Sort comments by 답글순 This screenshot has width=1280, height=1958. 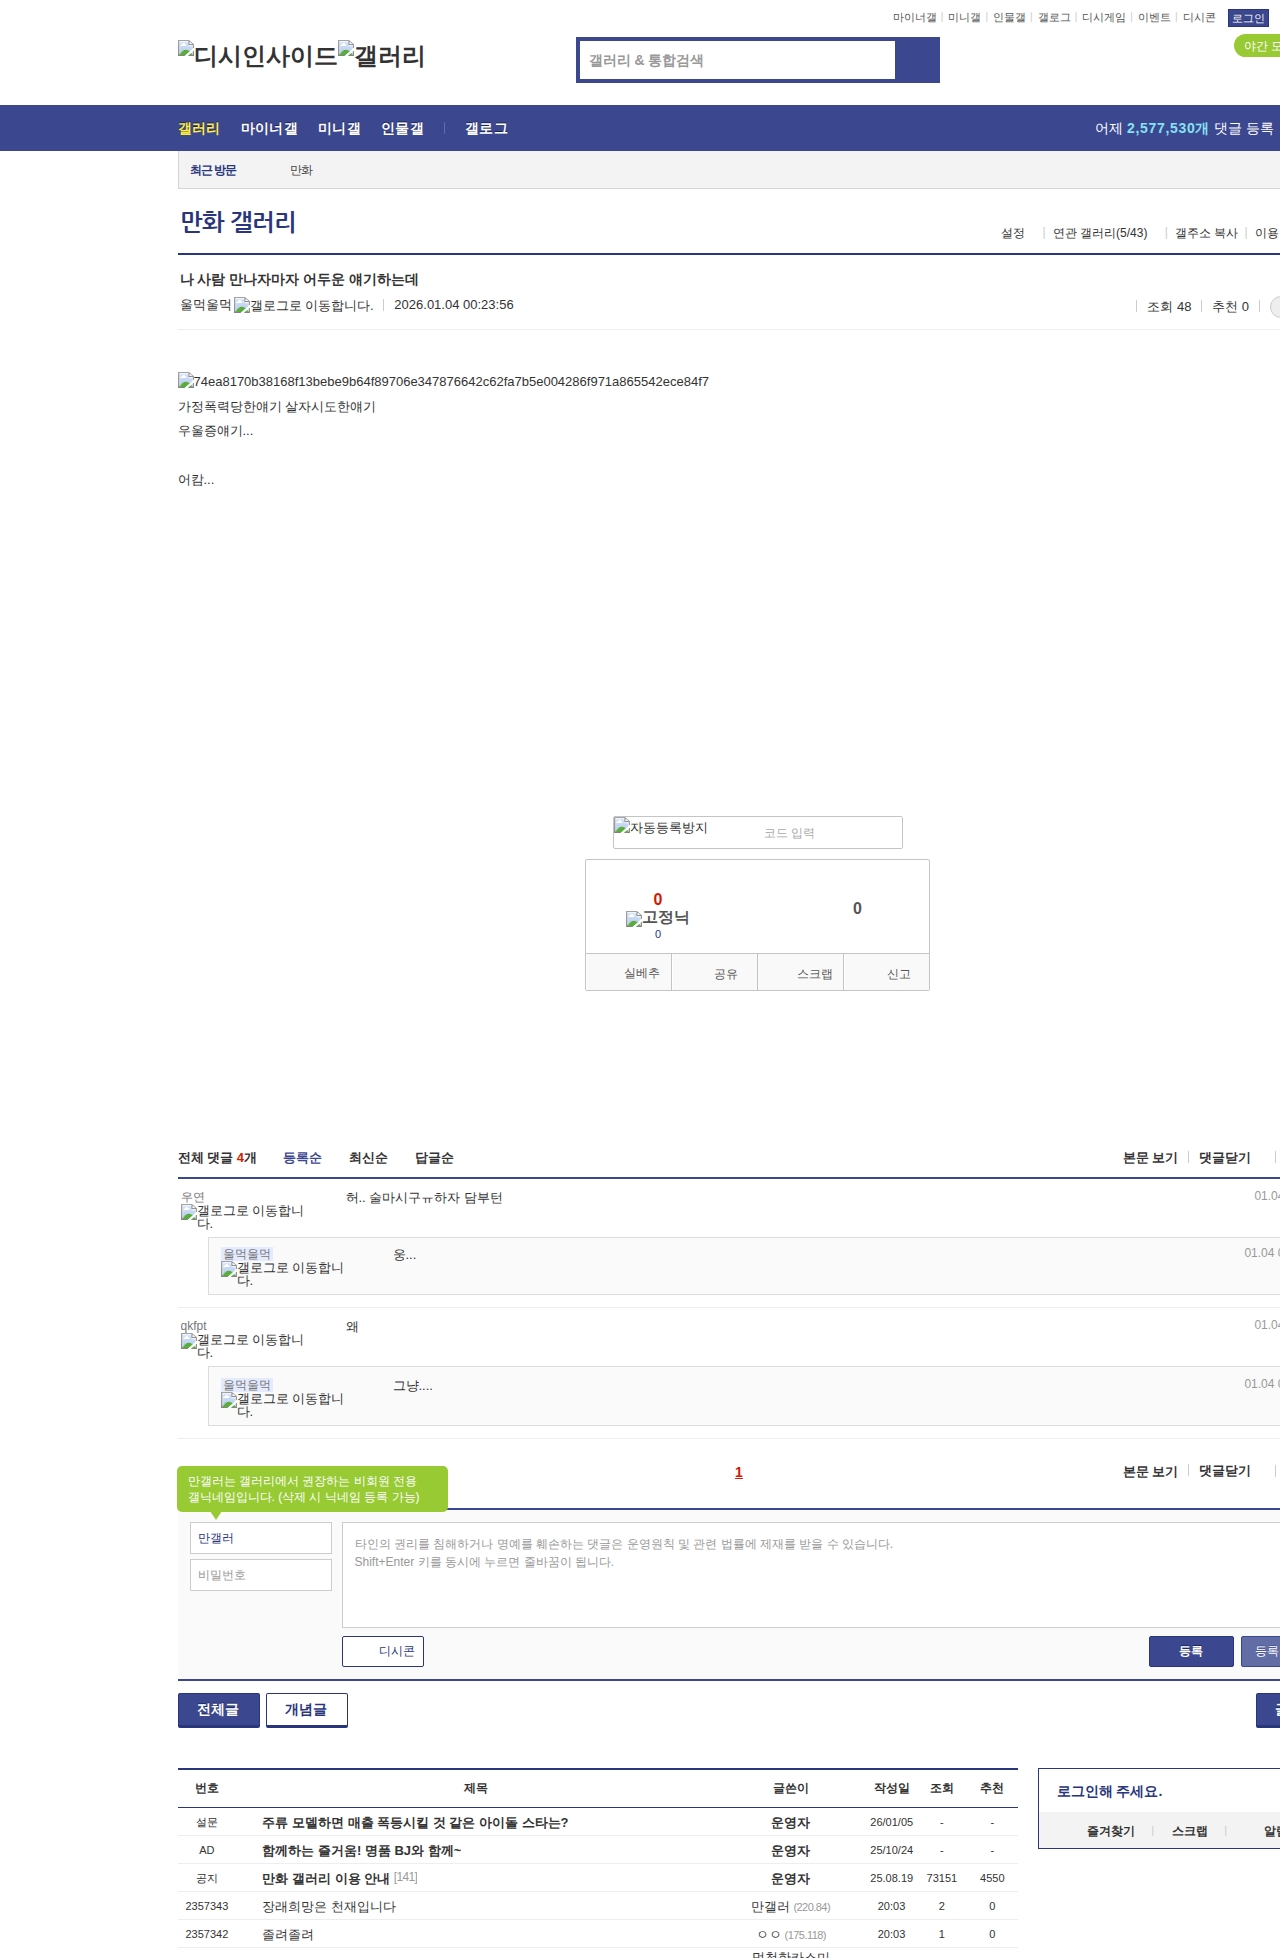point(434,1158)
